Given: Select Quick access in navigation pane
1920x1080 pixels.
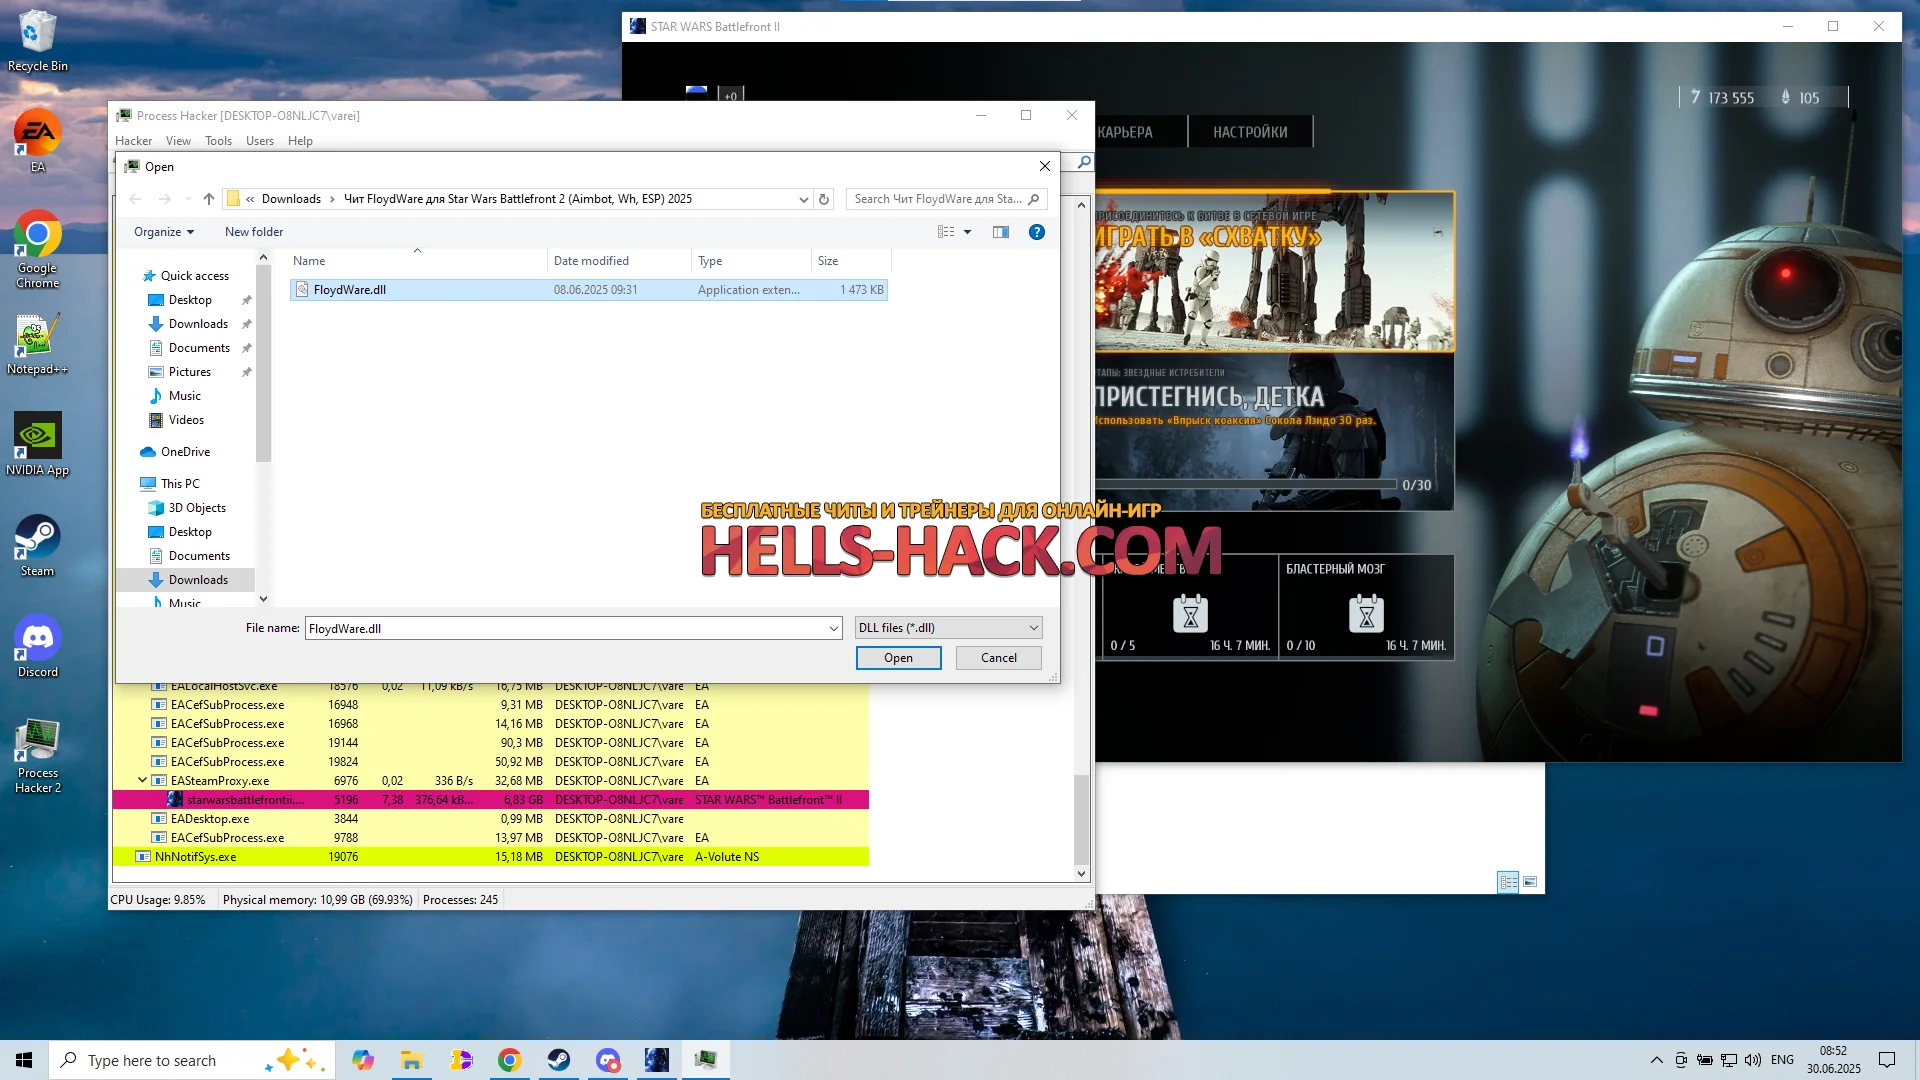Looking at the screenshot, I should tap(194, 276).
